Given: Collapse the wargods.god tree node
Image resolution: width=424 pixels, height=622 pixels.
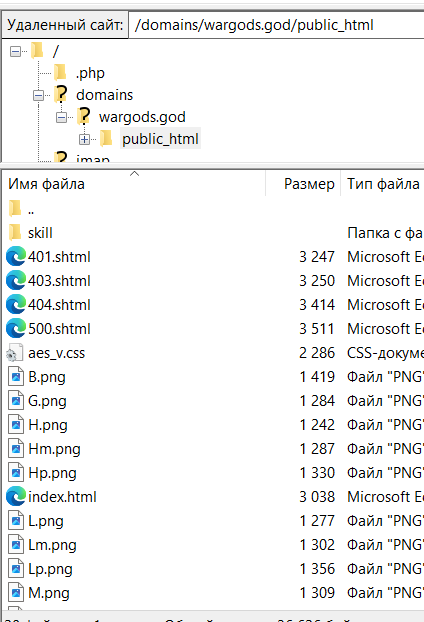Looking at the screenshot, I should click(x=61, y=117).
